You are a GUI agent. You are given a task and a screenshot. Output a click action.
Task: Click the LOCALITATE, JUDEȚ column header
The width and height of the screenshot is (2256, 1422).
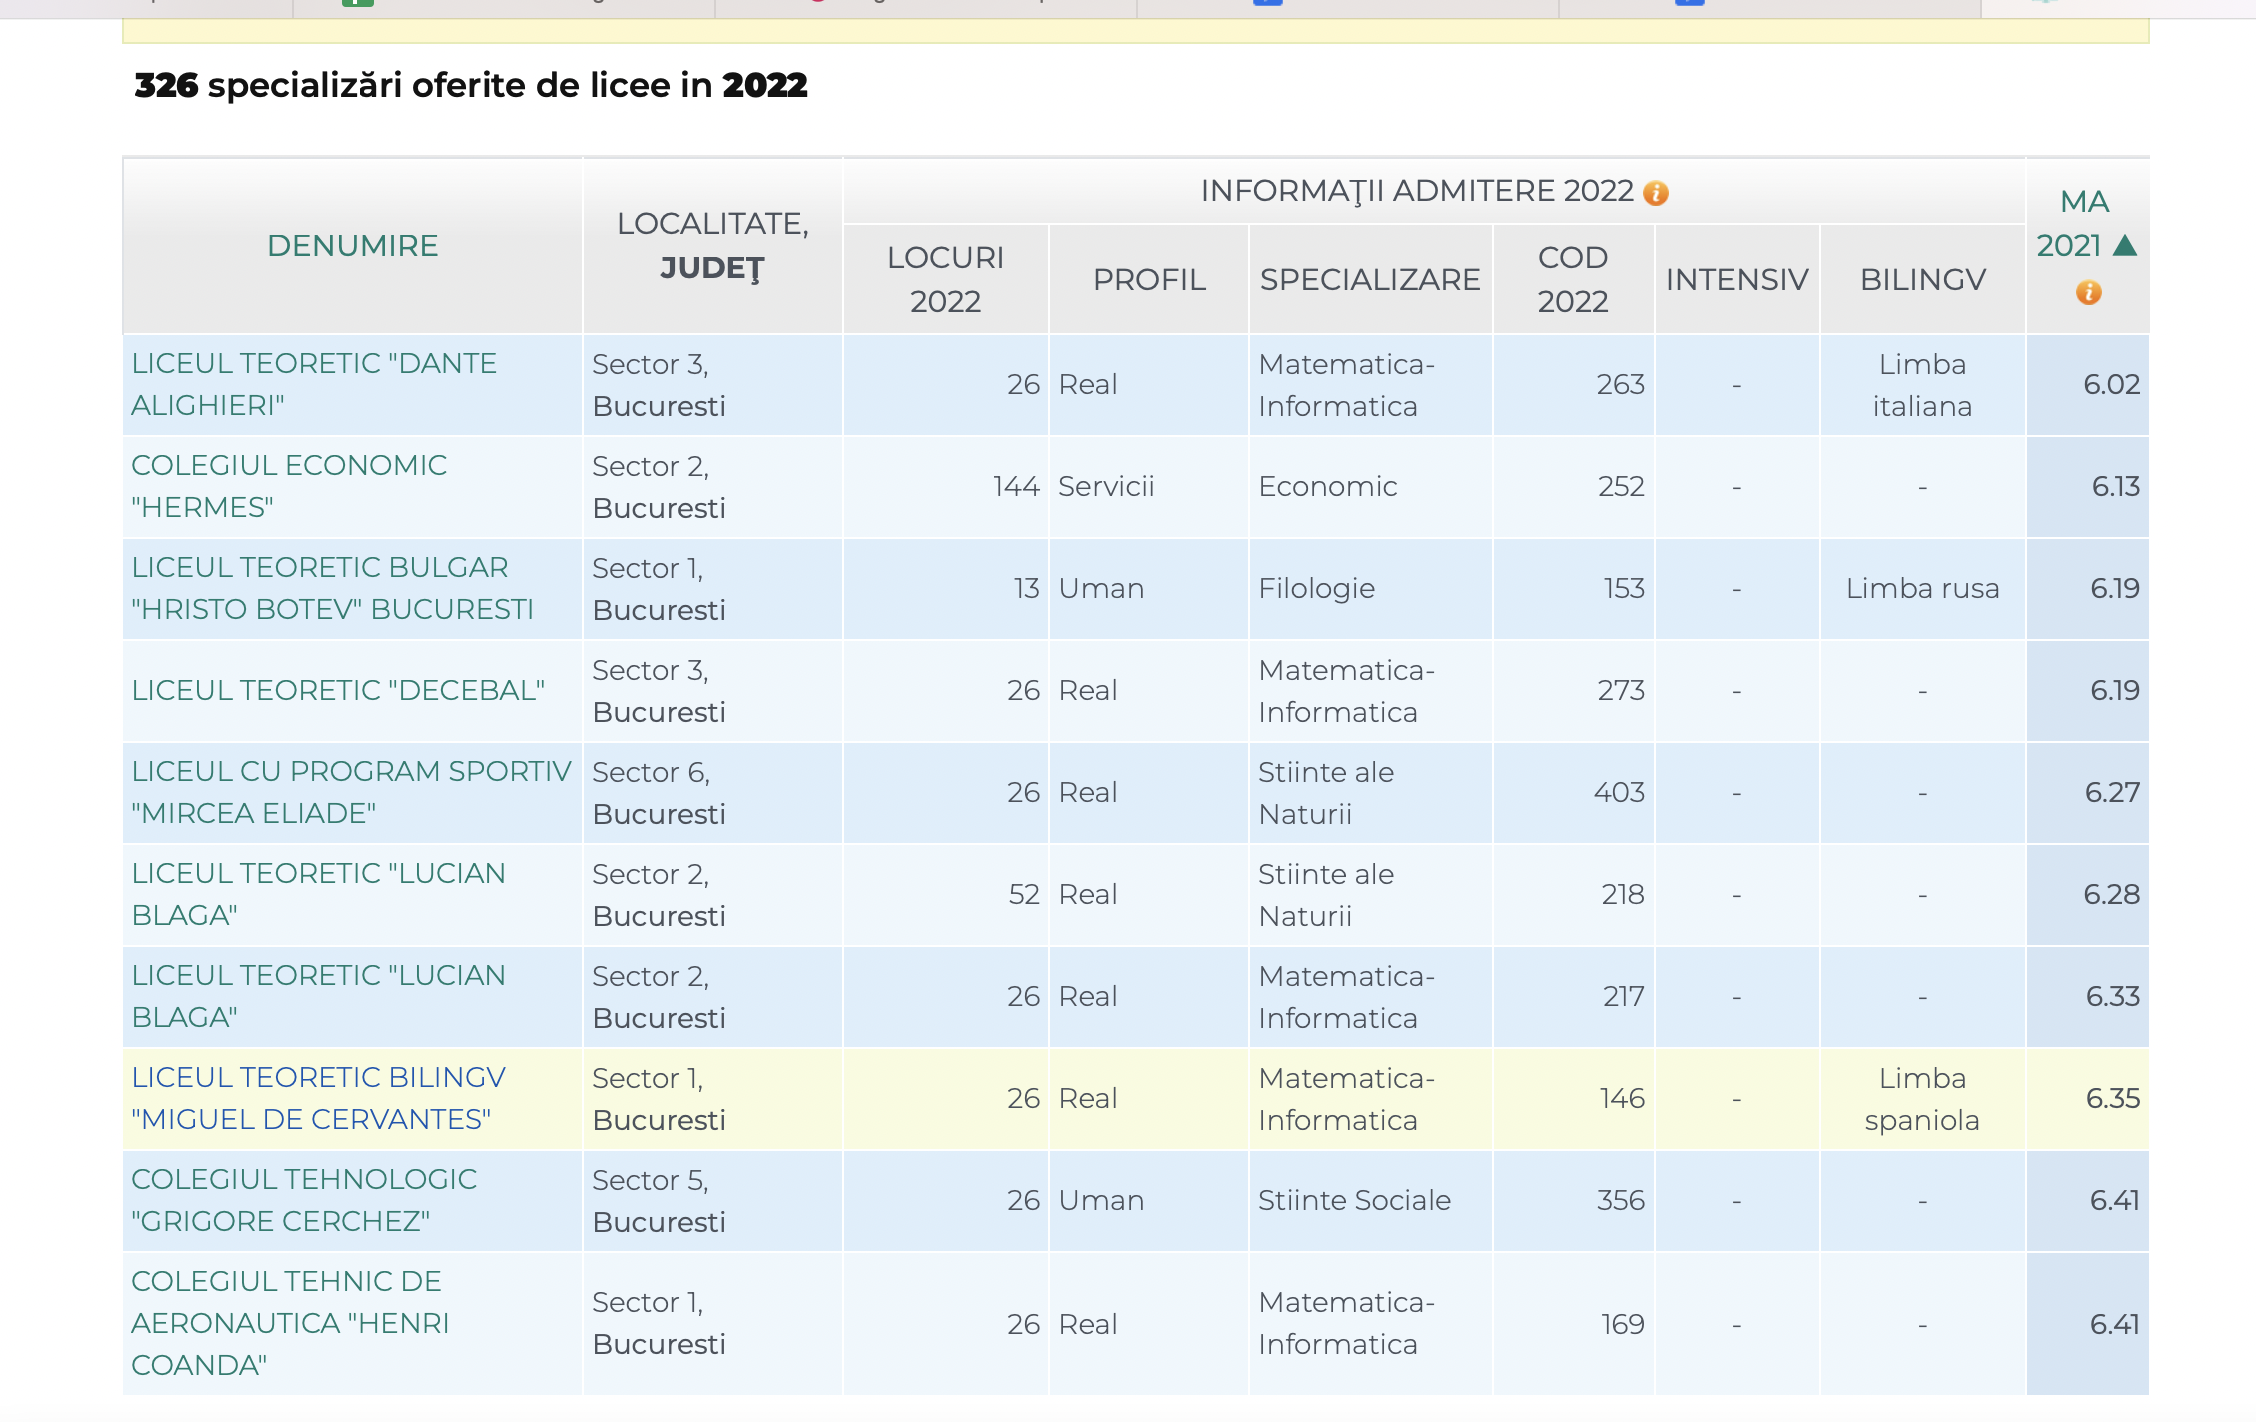click(712, 246)
